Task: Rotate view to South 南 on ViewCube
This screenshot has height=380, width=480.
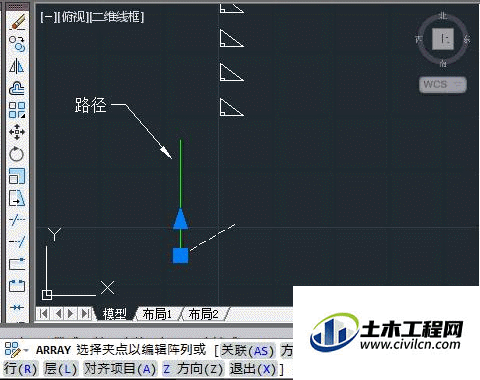Action: [443, 63]
